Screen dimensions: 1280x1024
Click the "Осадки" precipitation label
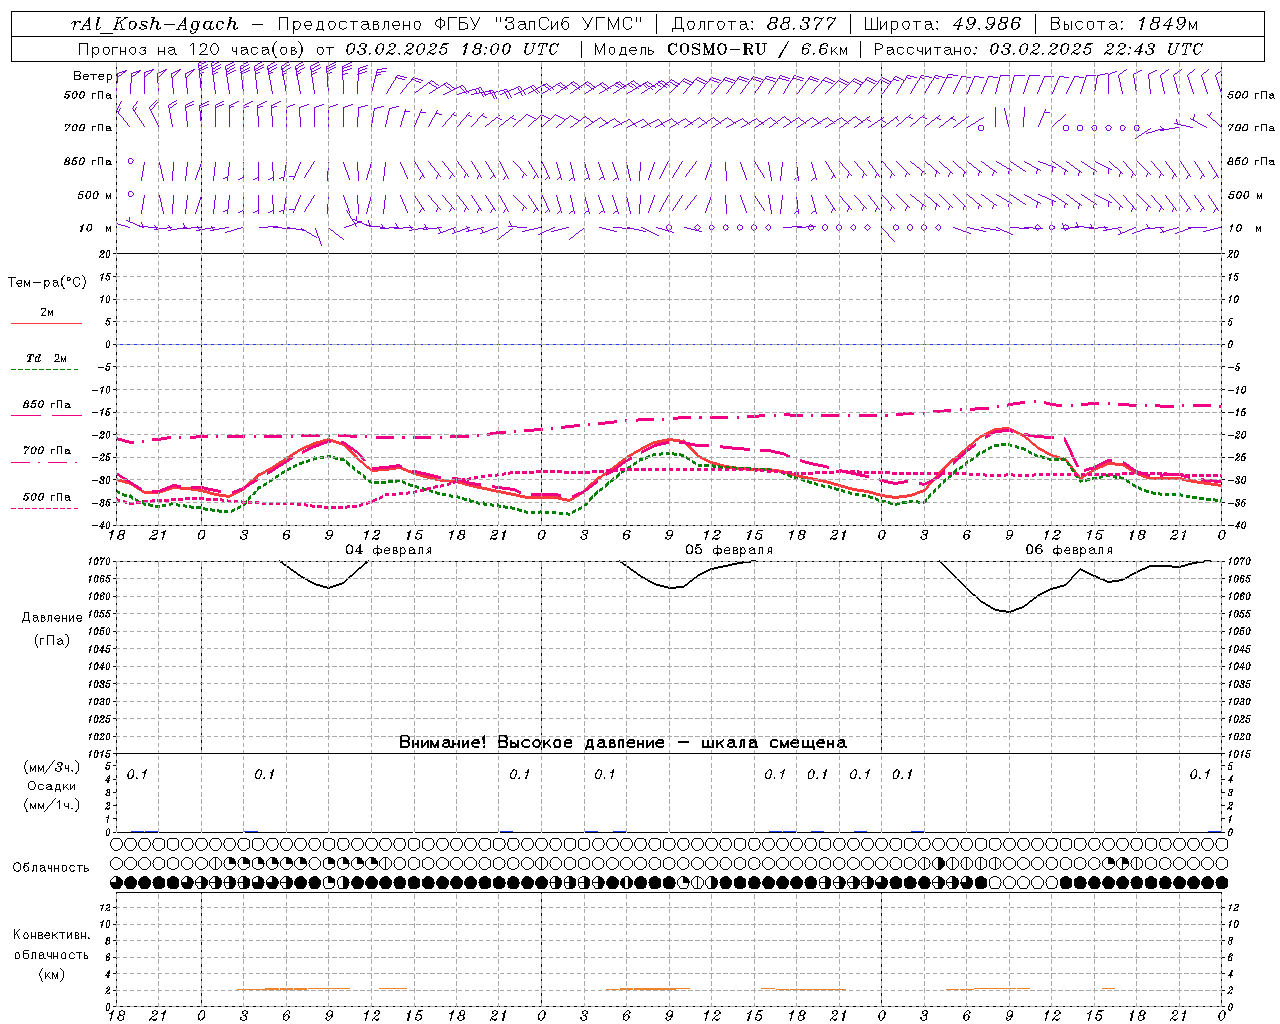coord(52,786)
